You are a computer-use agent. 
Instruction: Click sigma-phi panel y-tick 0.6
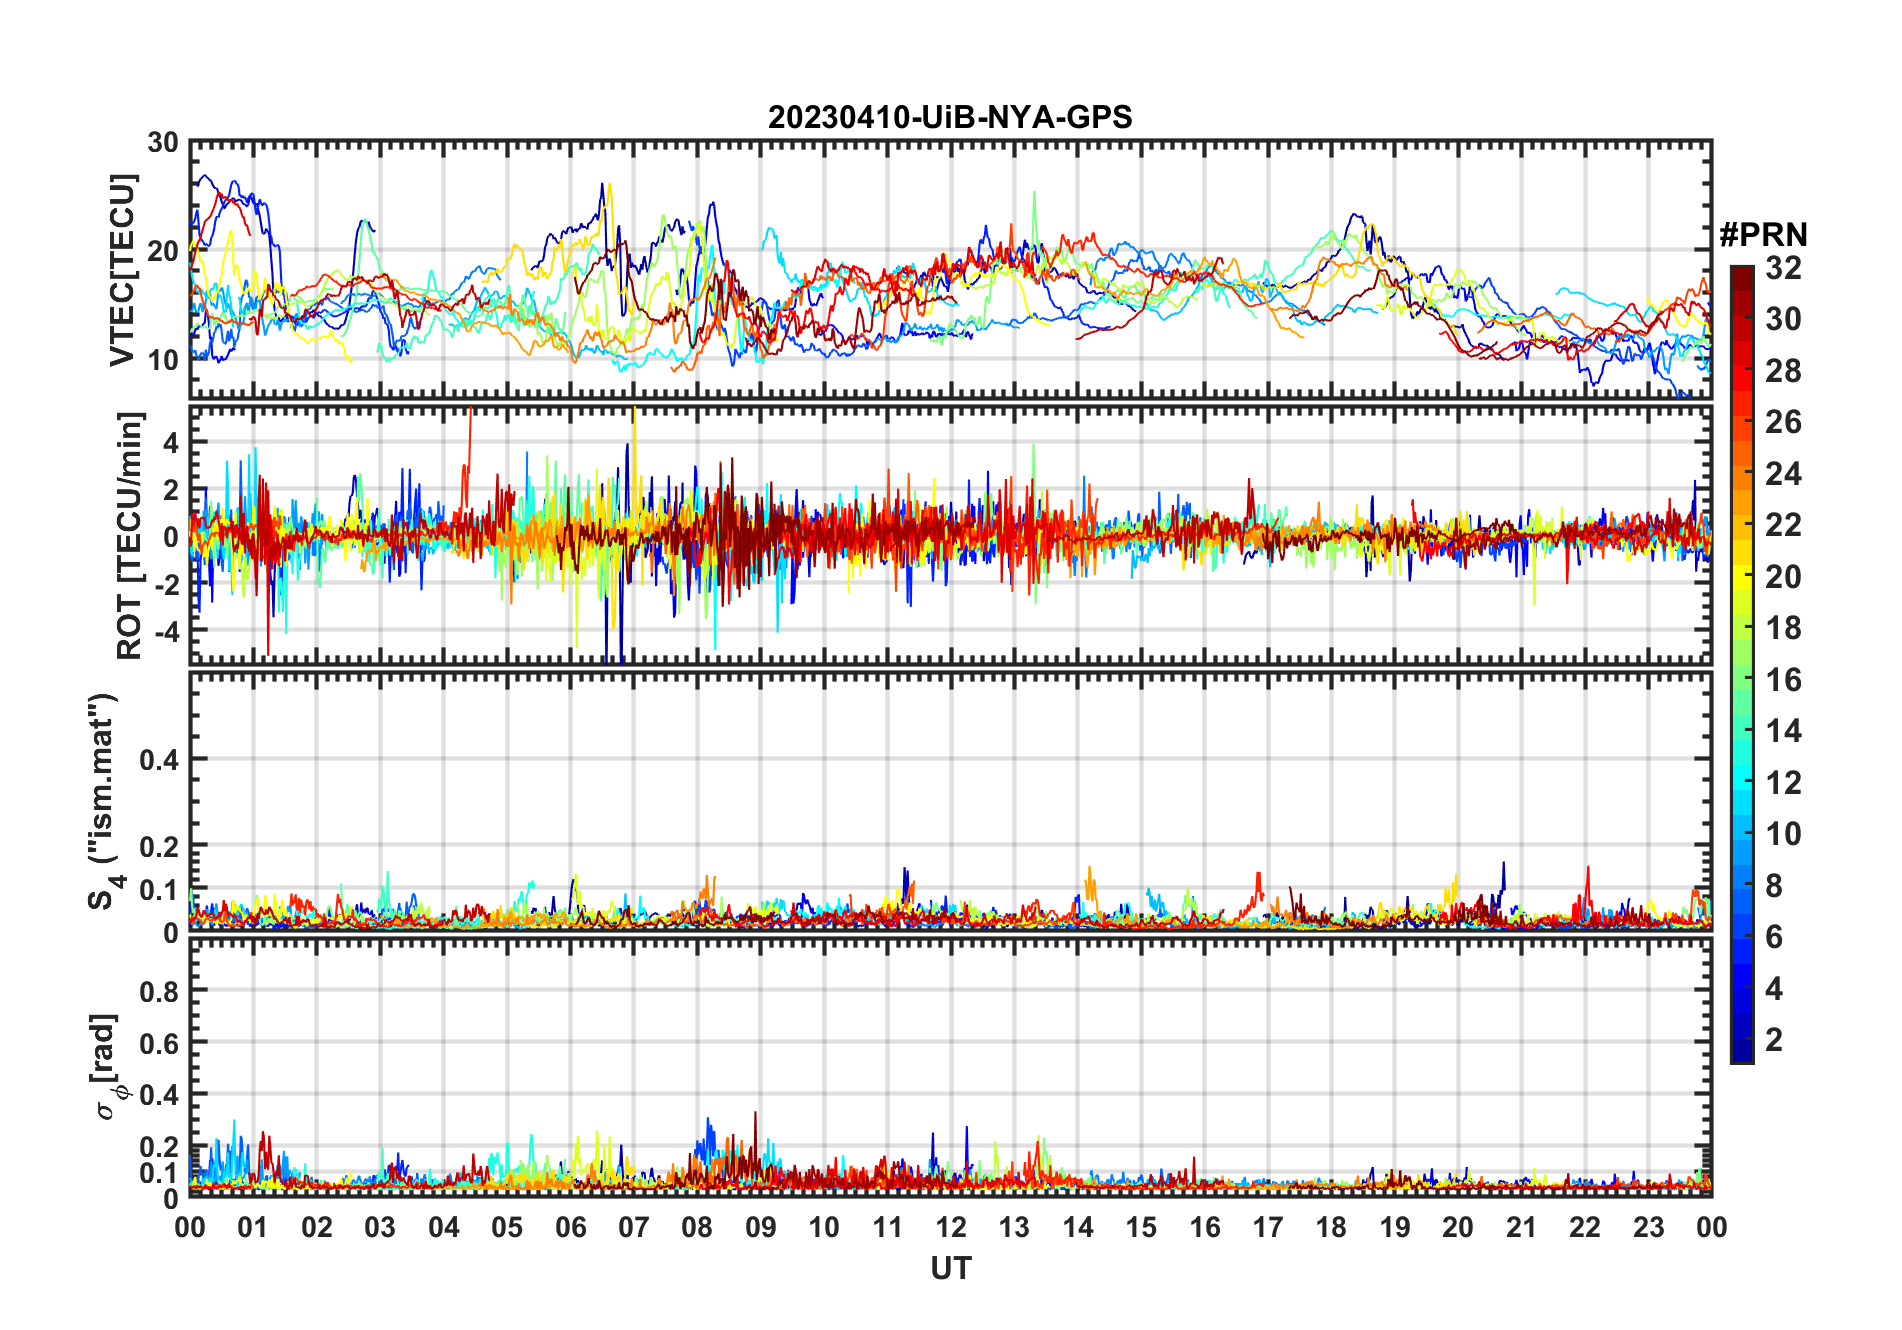[x=160, y=1043]
